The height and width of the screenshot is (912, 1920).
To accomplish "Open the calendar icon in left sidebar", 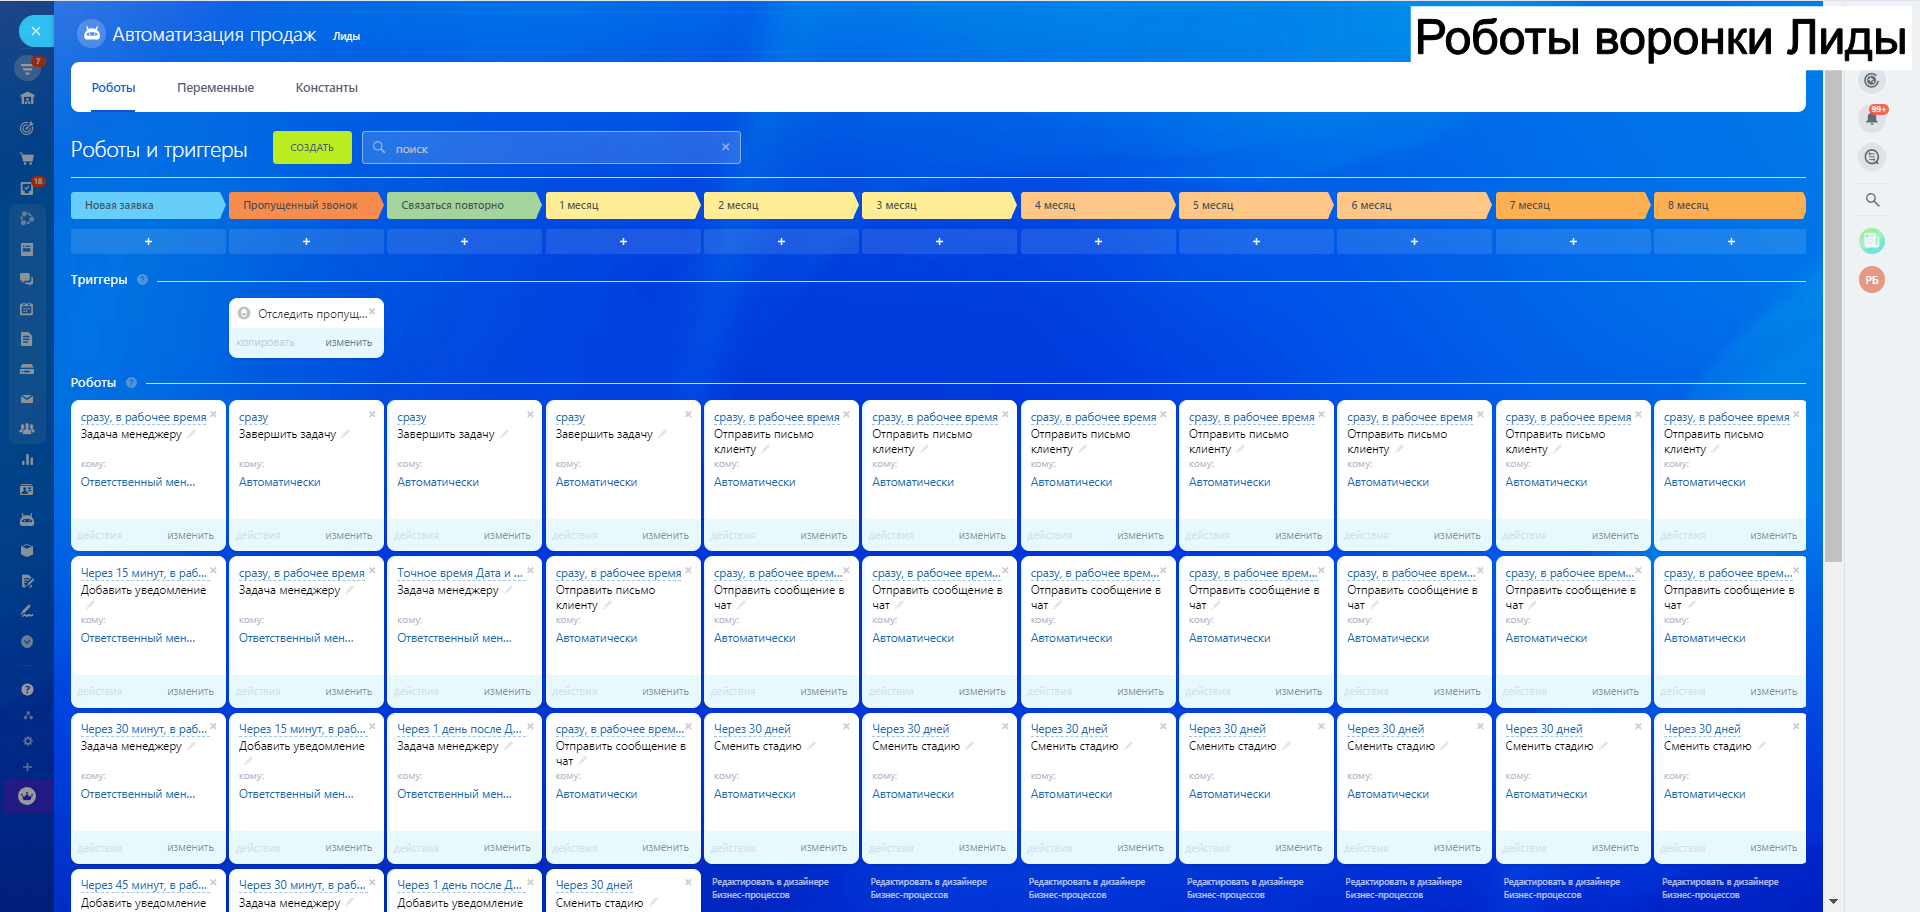I will coord(27,309).
